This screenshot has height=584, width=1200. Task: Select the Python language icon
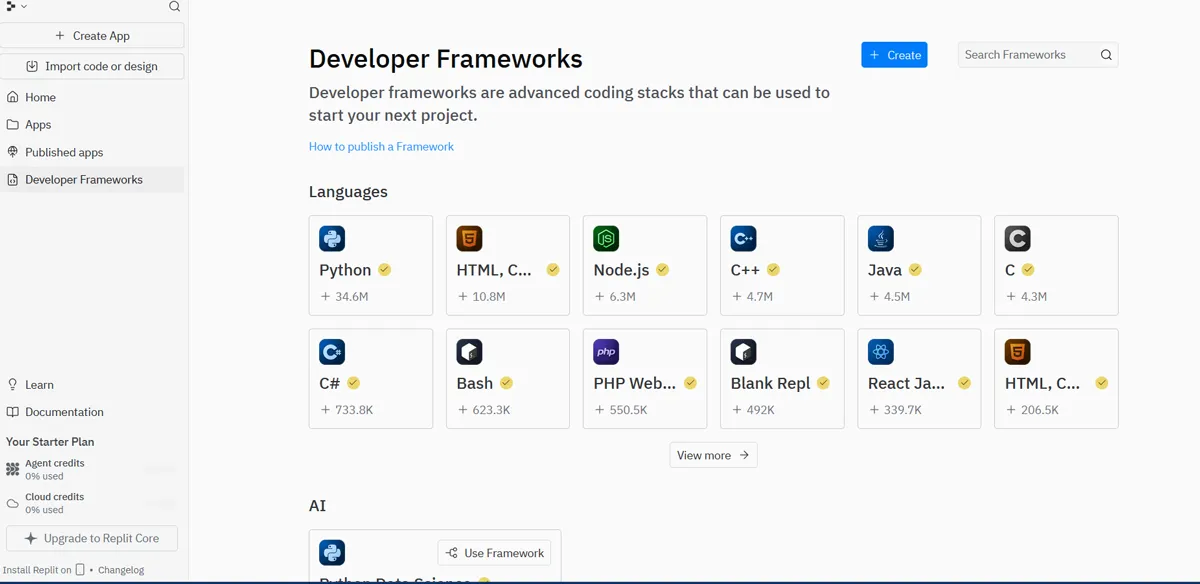click(x=331, y=238)
